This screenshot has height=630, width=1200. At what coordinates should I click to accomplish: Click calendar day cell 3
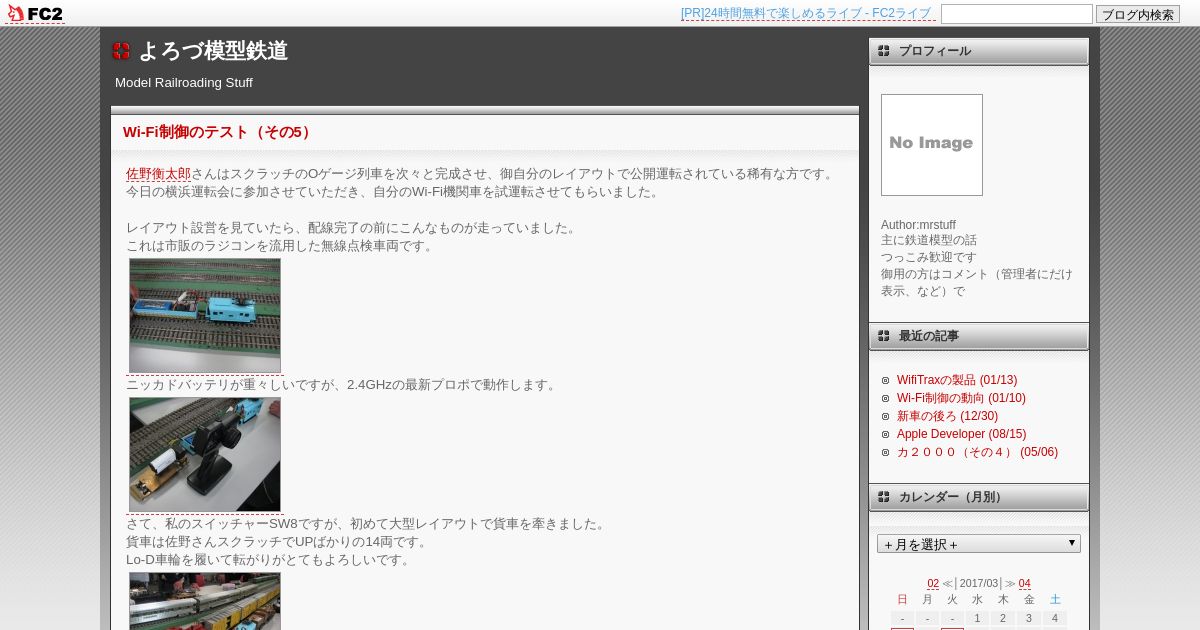[1029, 619]
